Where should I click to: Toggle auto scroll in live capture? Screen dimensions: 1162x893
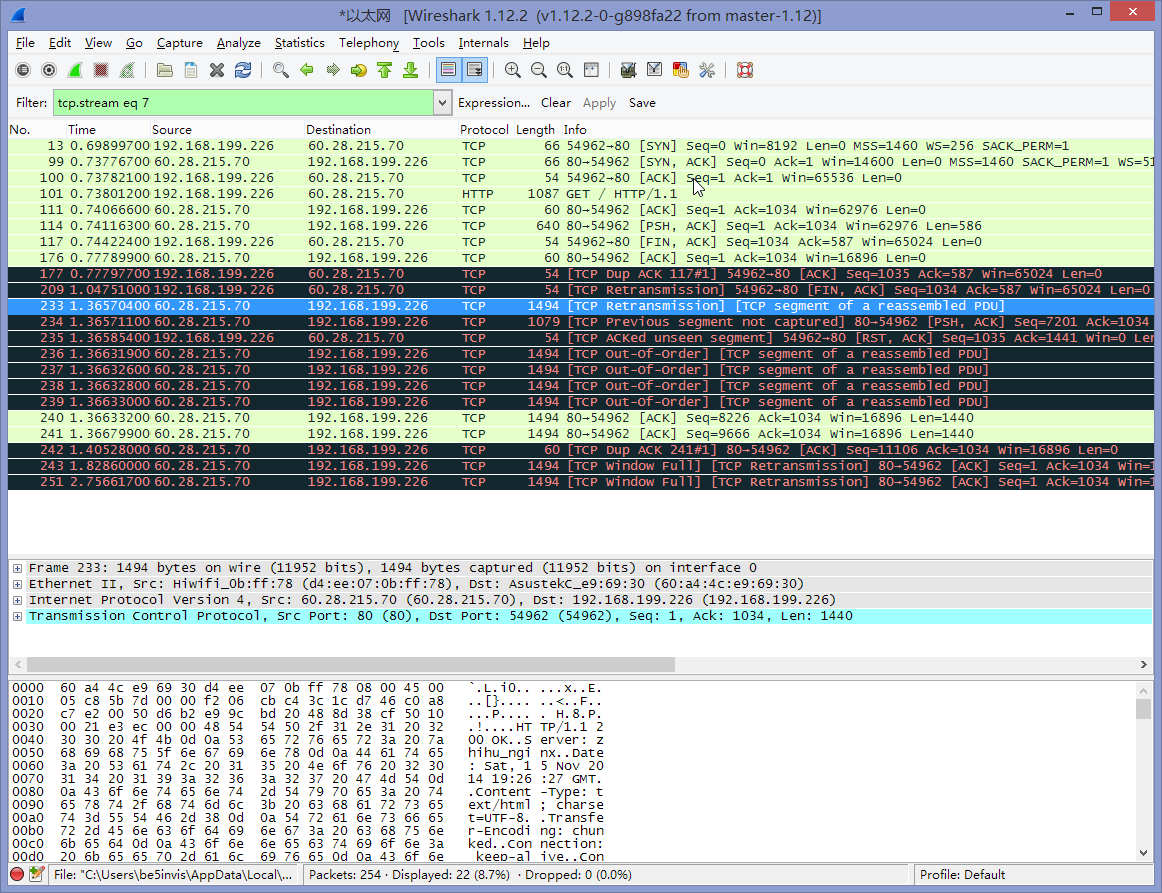(474, 70)
